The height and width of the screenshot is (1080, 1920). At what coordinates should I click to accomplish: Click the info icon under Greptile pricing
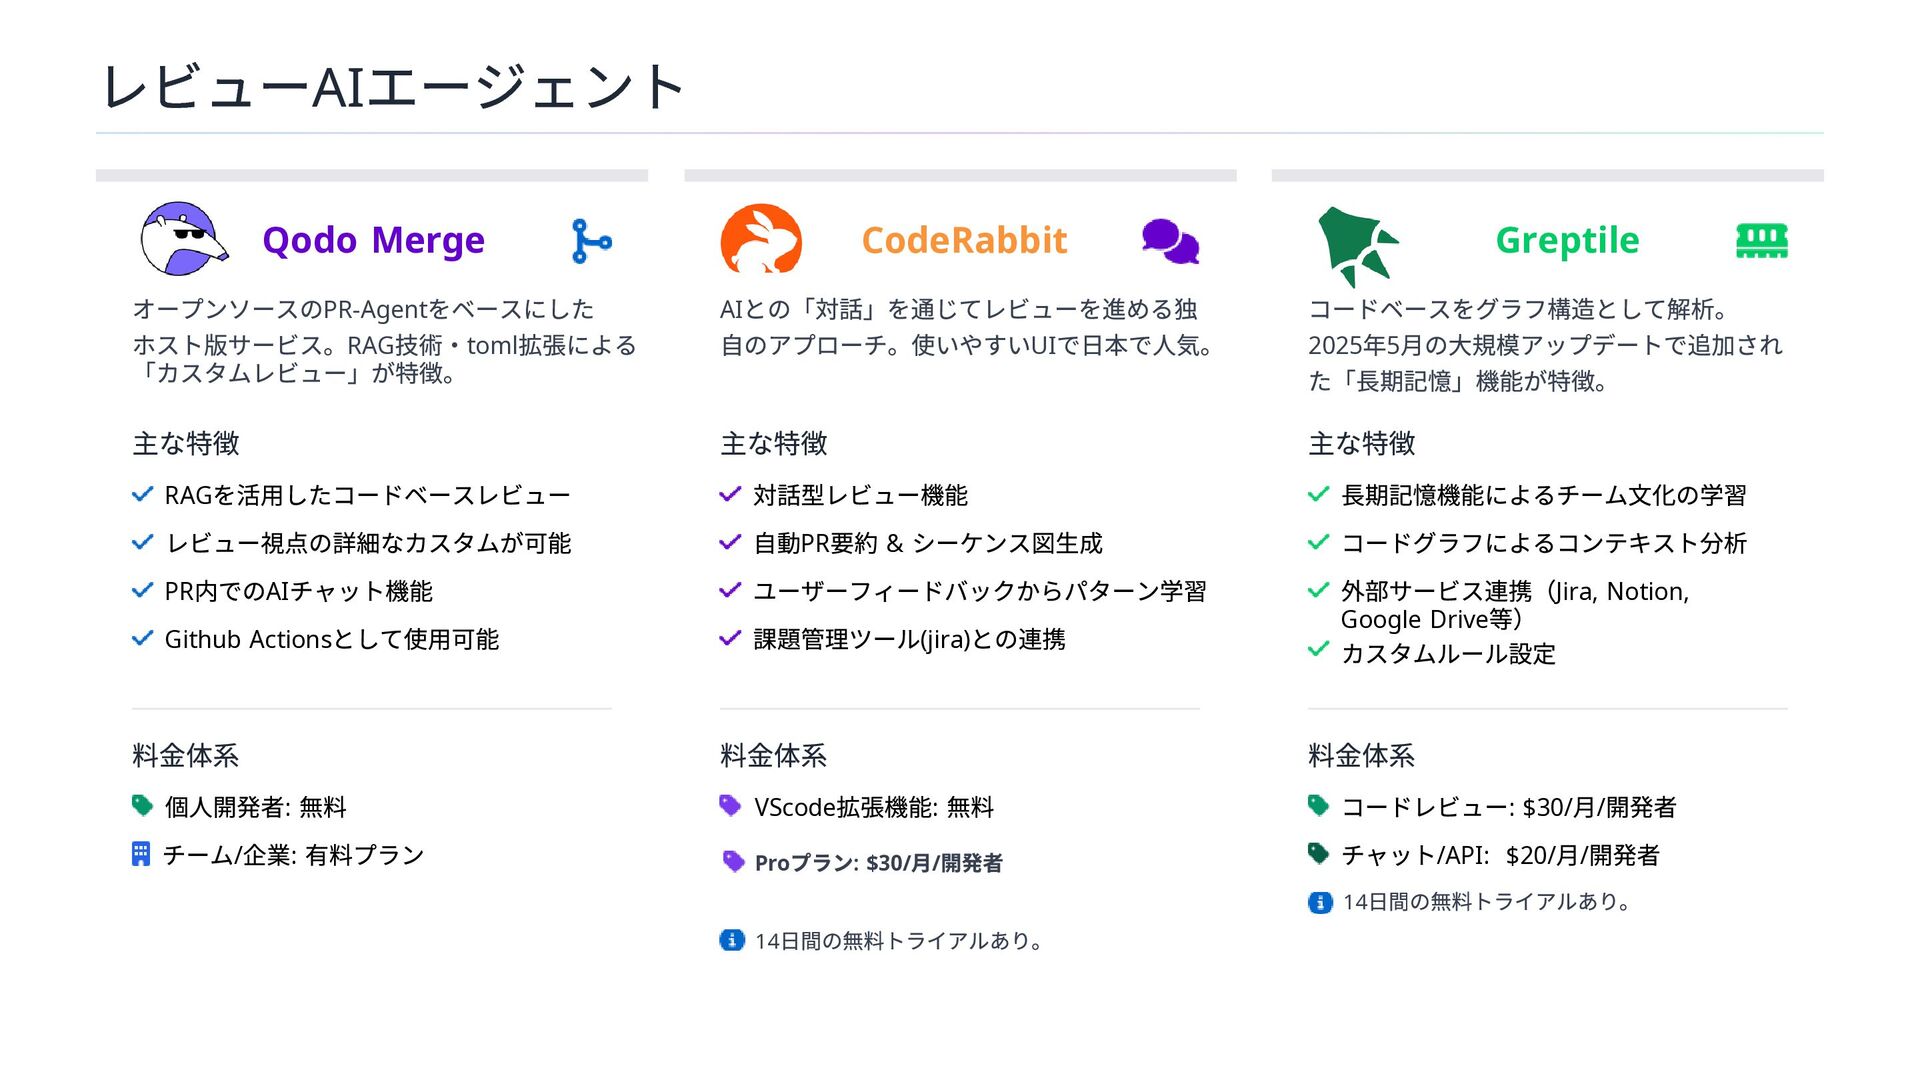(x=1320, y=902)
